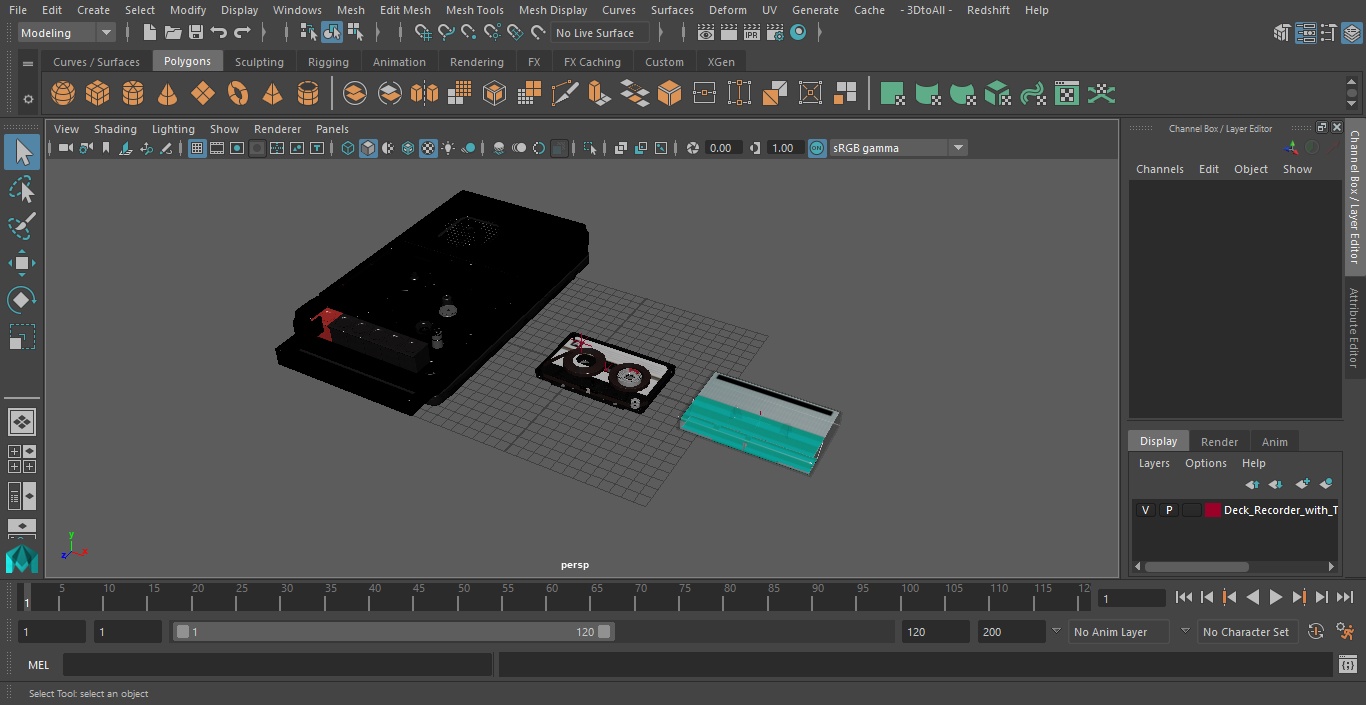Toggle isolate select in viewport
This screenshot has height=705, width=1366.
589,148
